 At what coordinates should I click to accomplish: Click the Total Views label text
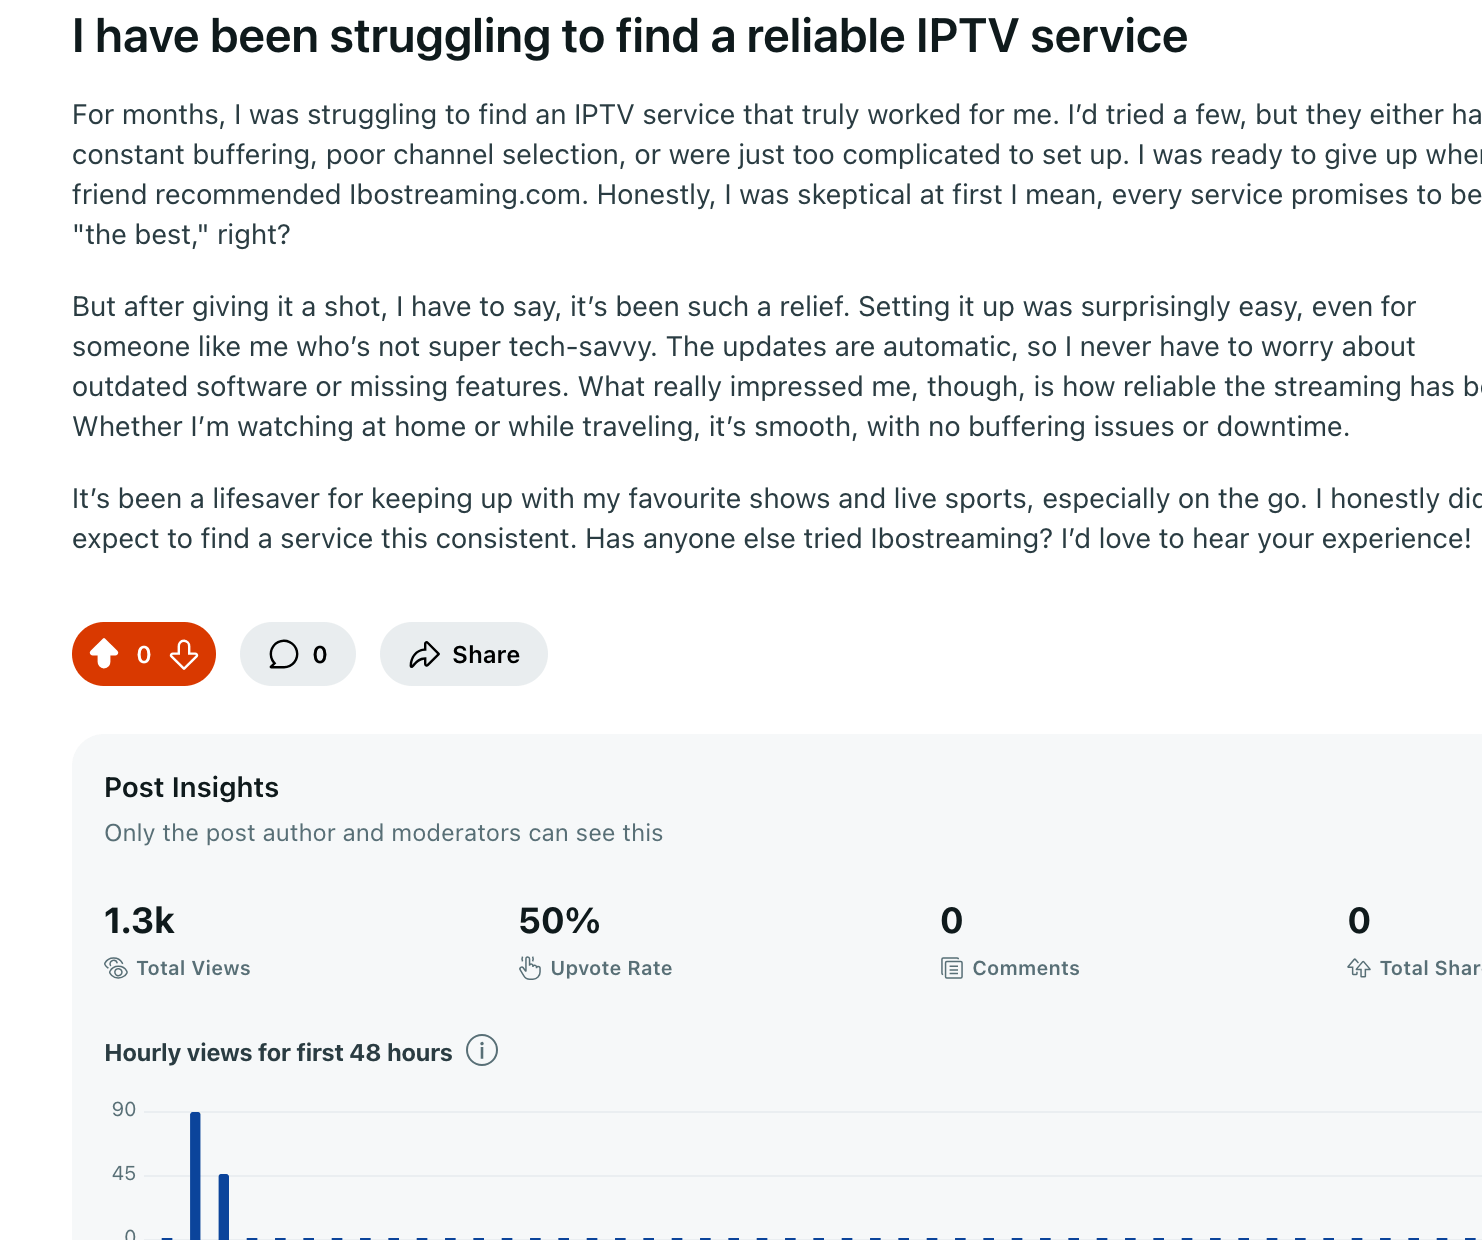[193, 968]
